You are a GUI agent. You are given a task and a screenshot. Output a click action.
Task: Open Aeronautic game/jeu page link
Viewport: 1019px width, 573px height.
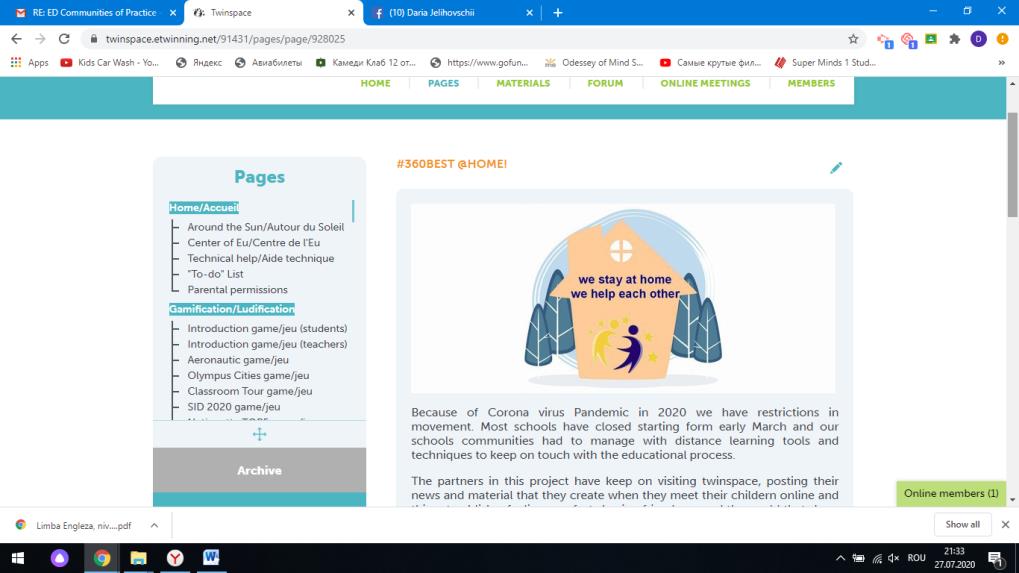(238, 360)
